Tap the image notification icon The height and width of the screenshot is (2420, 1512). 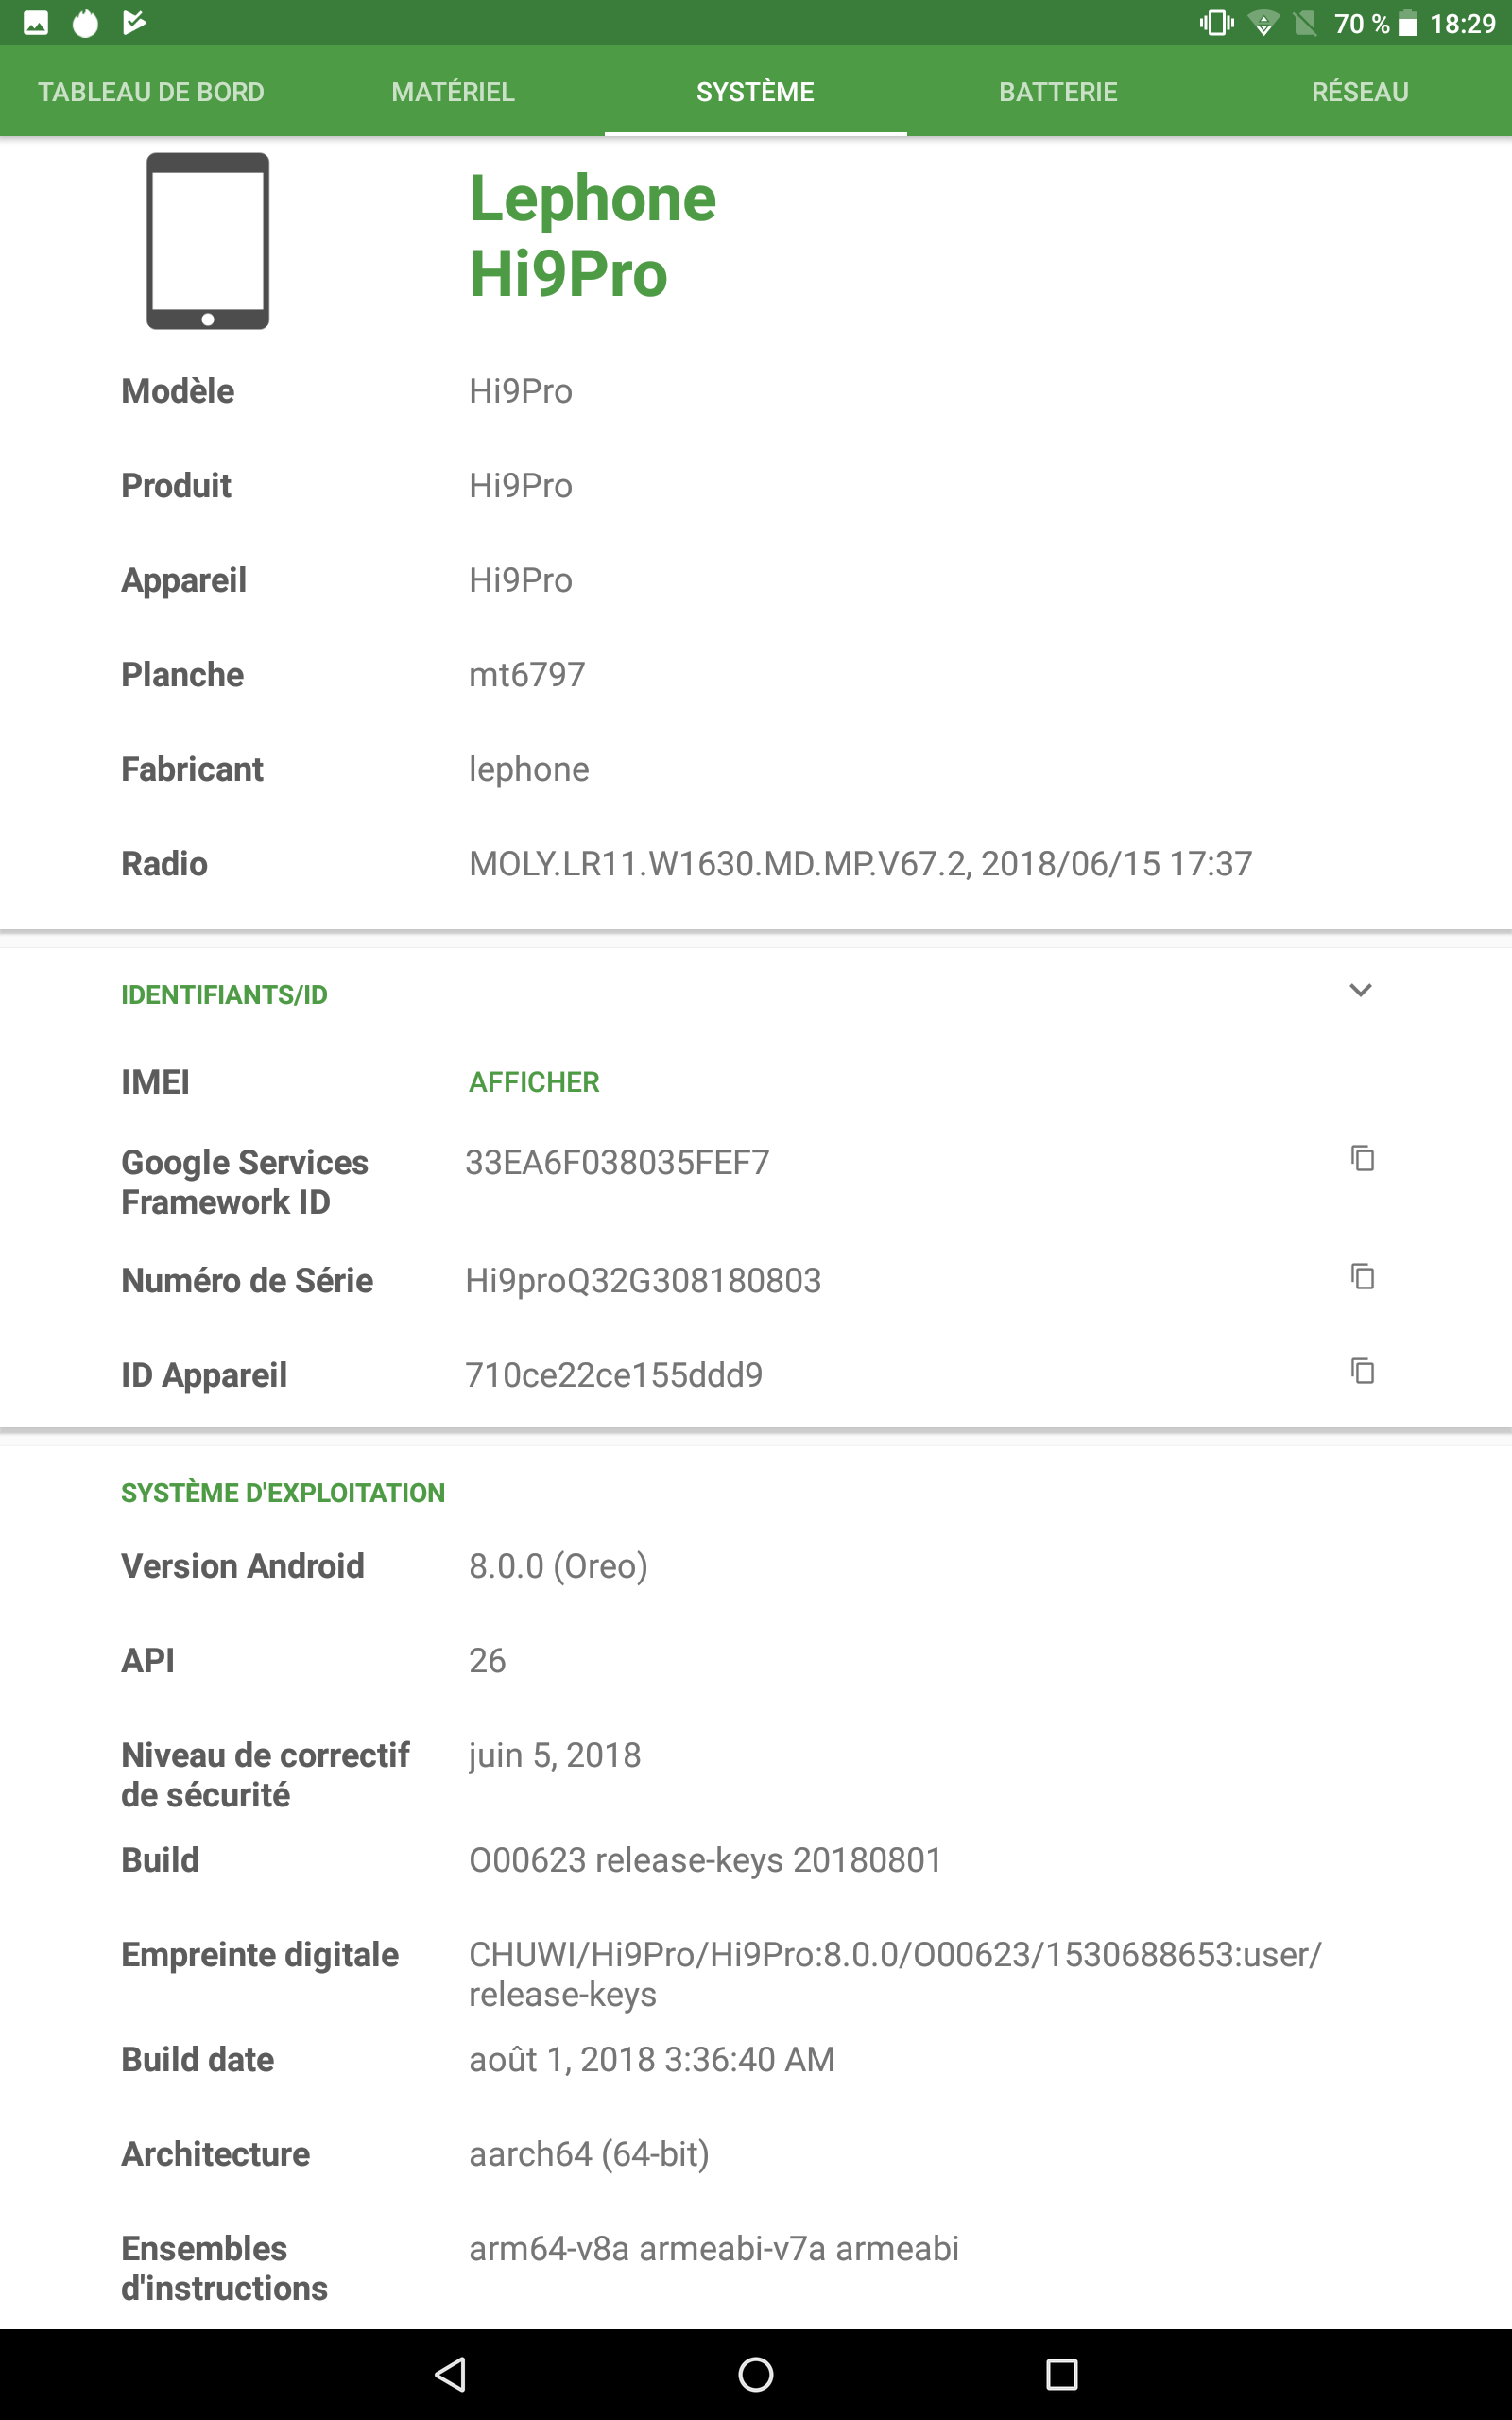click(36, 23)
